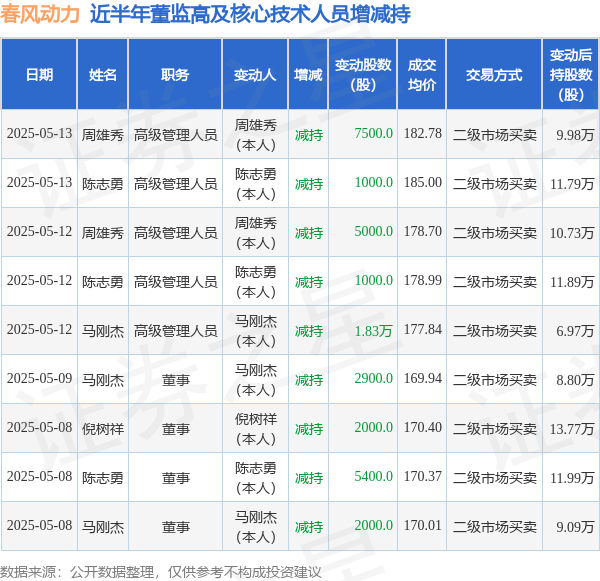Image resolution: width=600 pixels, height=581 pixels.
Task: Select the holdings value 11.79万
Action: [x=572, y=183]
